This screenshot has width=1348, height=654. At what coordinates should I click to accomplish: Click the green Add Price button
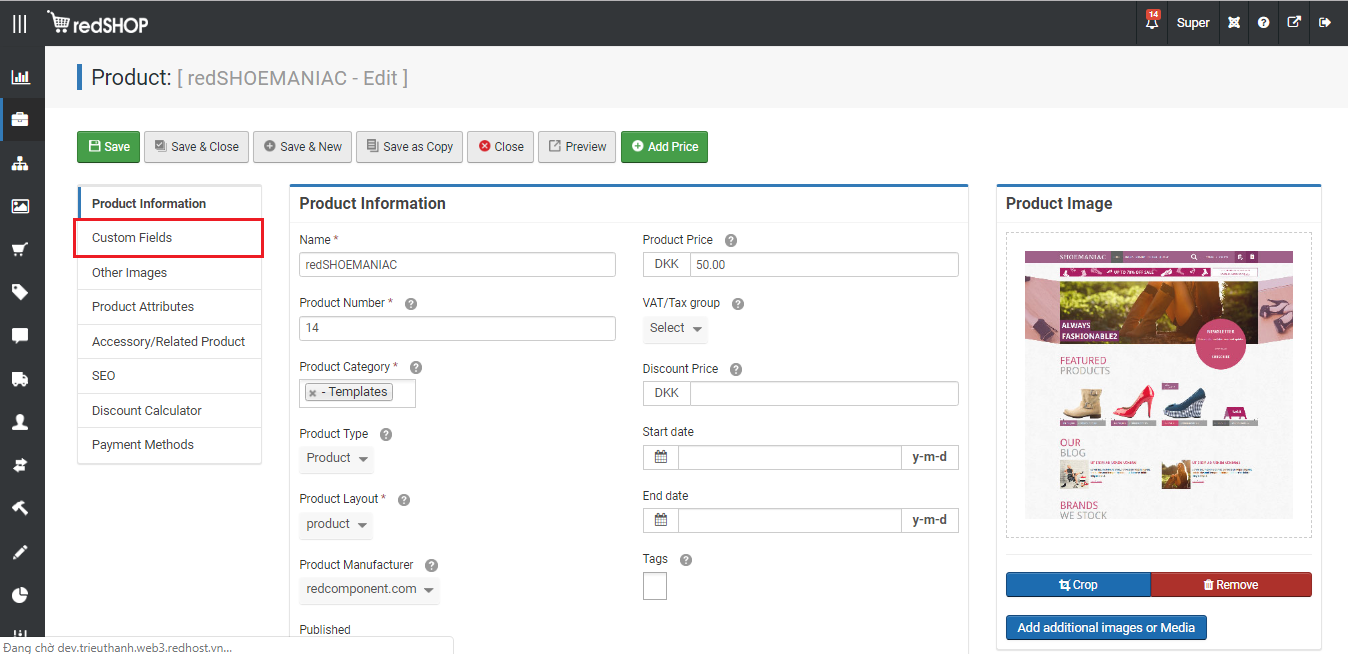[664, 146]
